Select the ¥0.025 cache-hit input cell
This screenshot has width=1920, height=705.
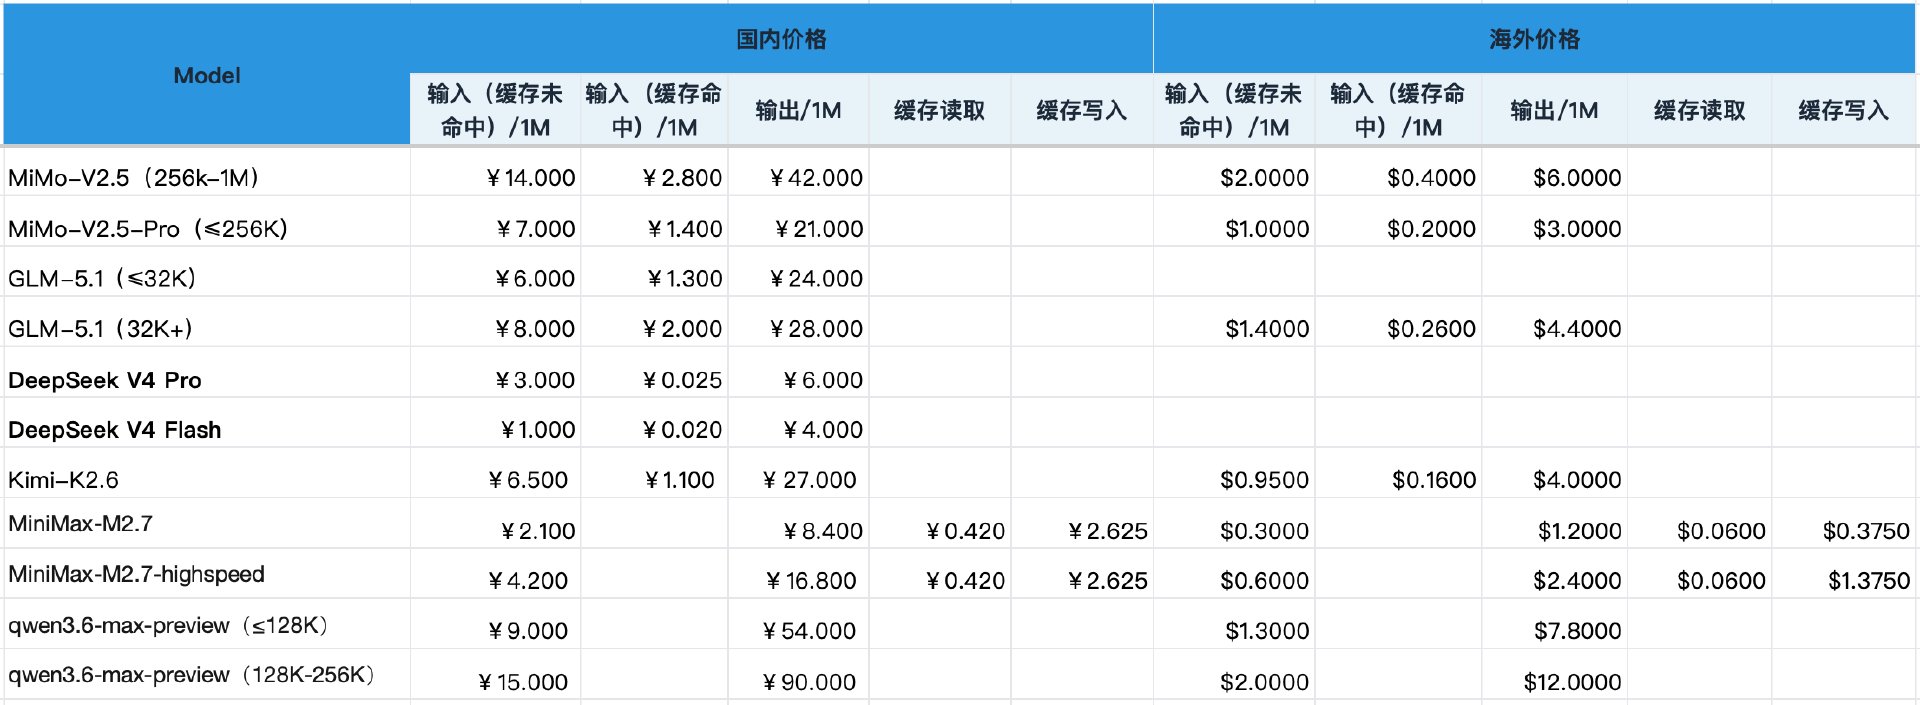click(682, 380)
